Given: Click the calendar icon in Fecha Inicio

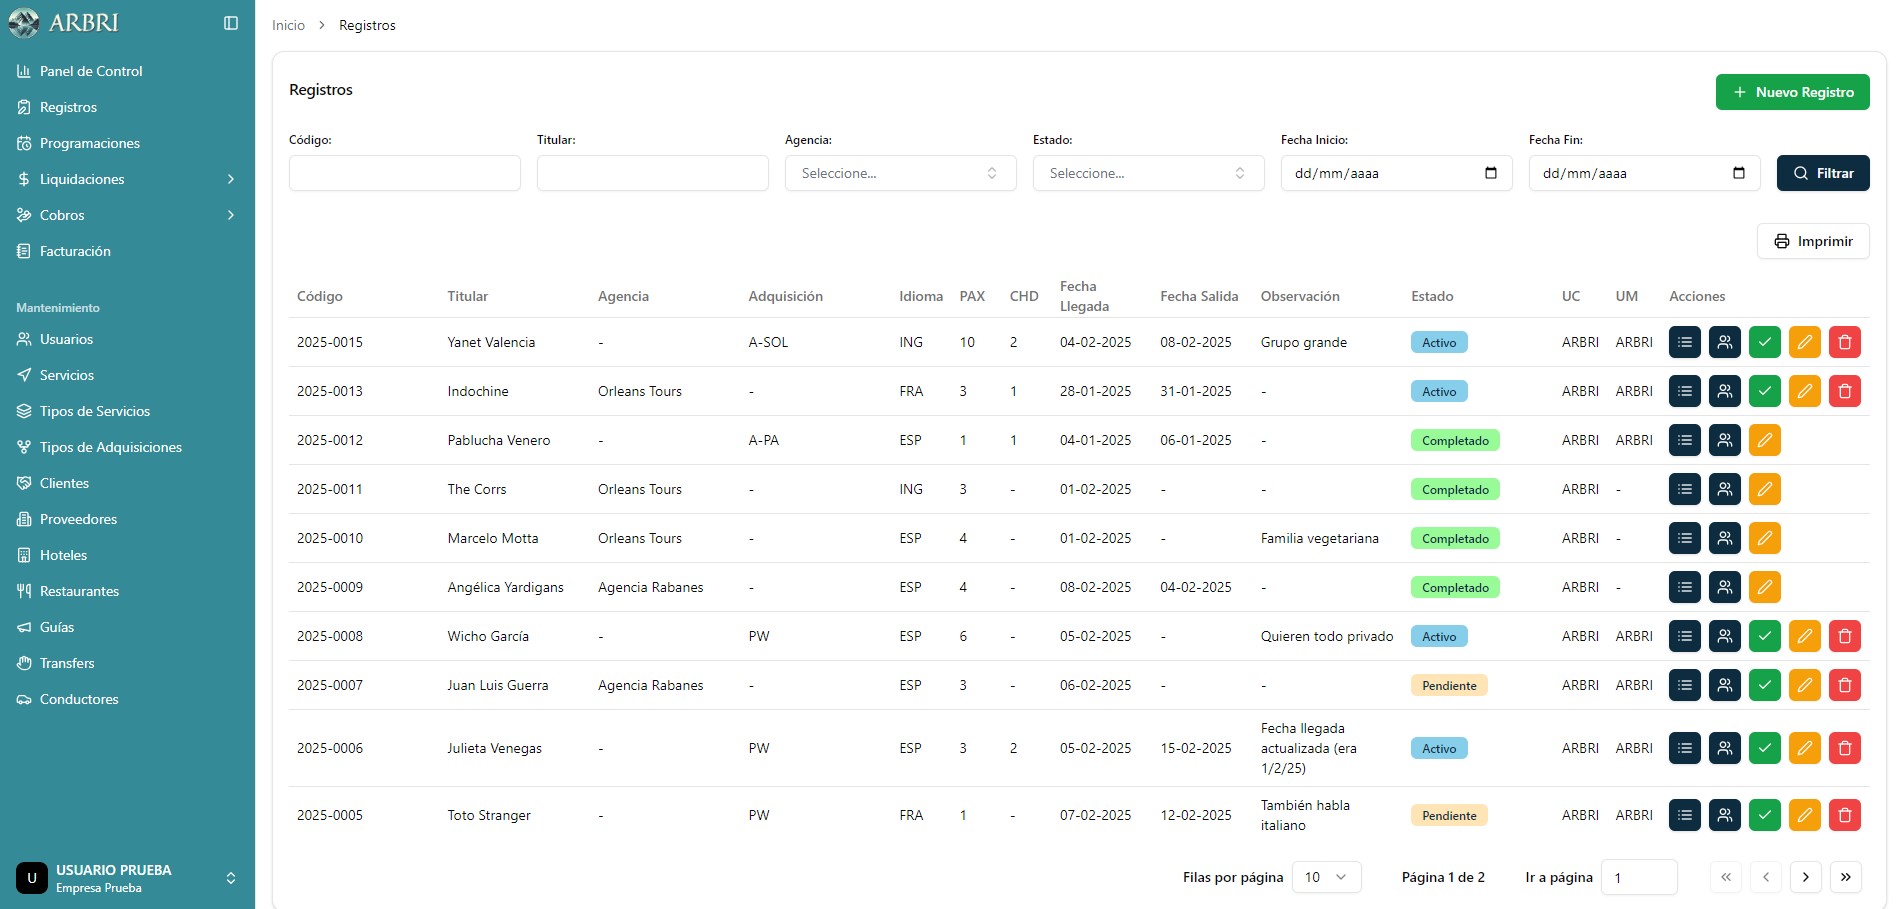Looking at the screenshot, I should click(x=1490, y=173).
